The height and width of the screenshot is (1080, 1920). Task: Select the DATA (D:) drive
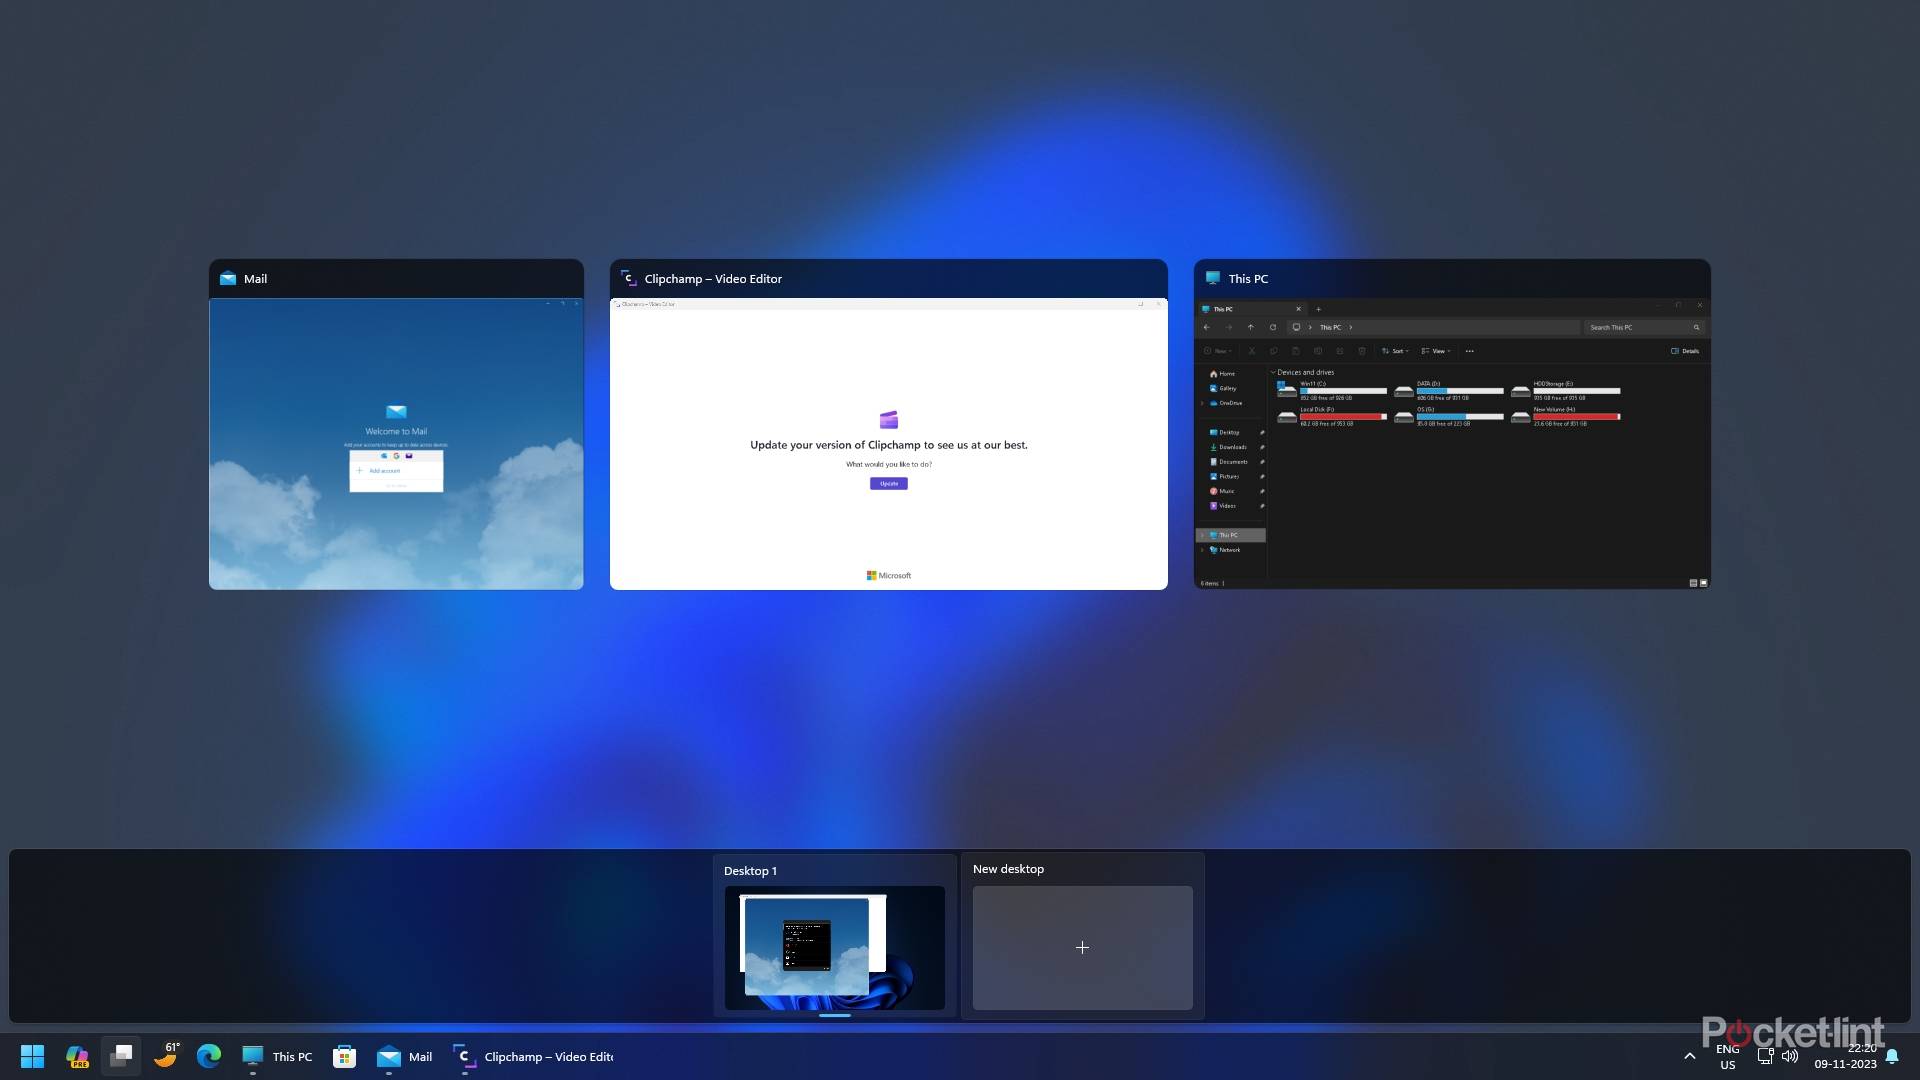point(1449,390)
